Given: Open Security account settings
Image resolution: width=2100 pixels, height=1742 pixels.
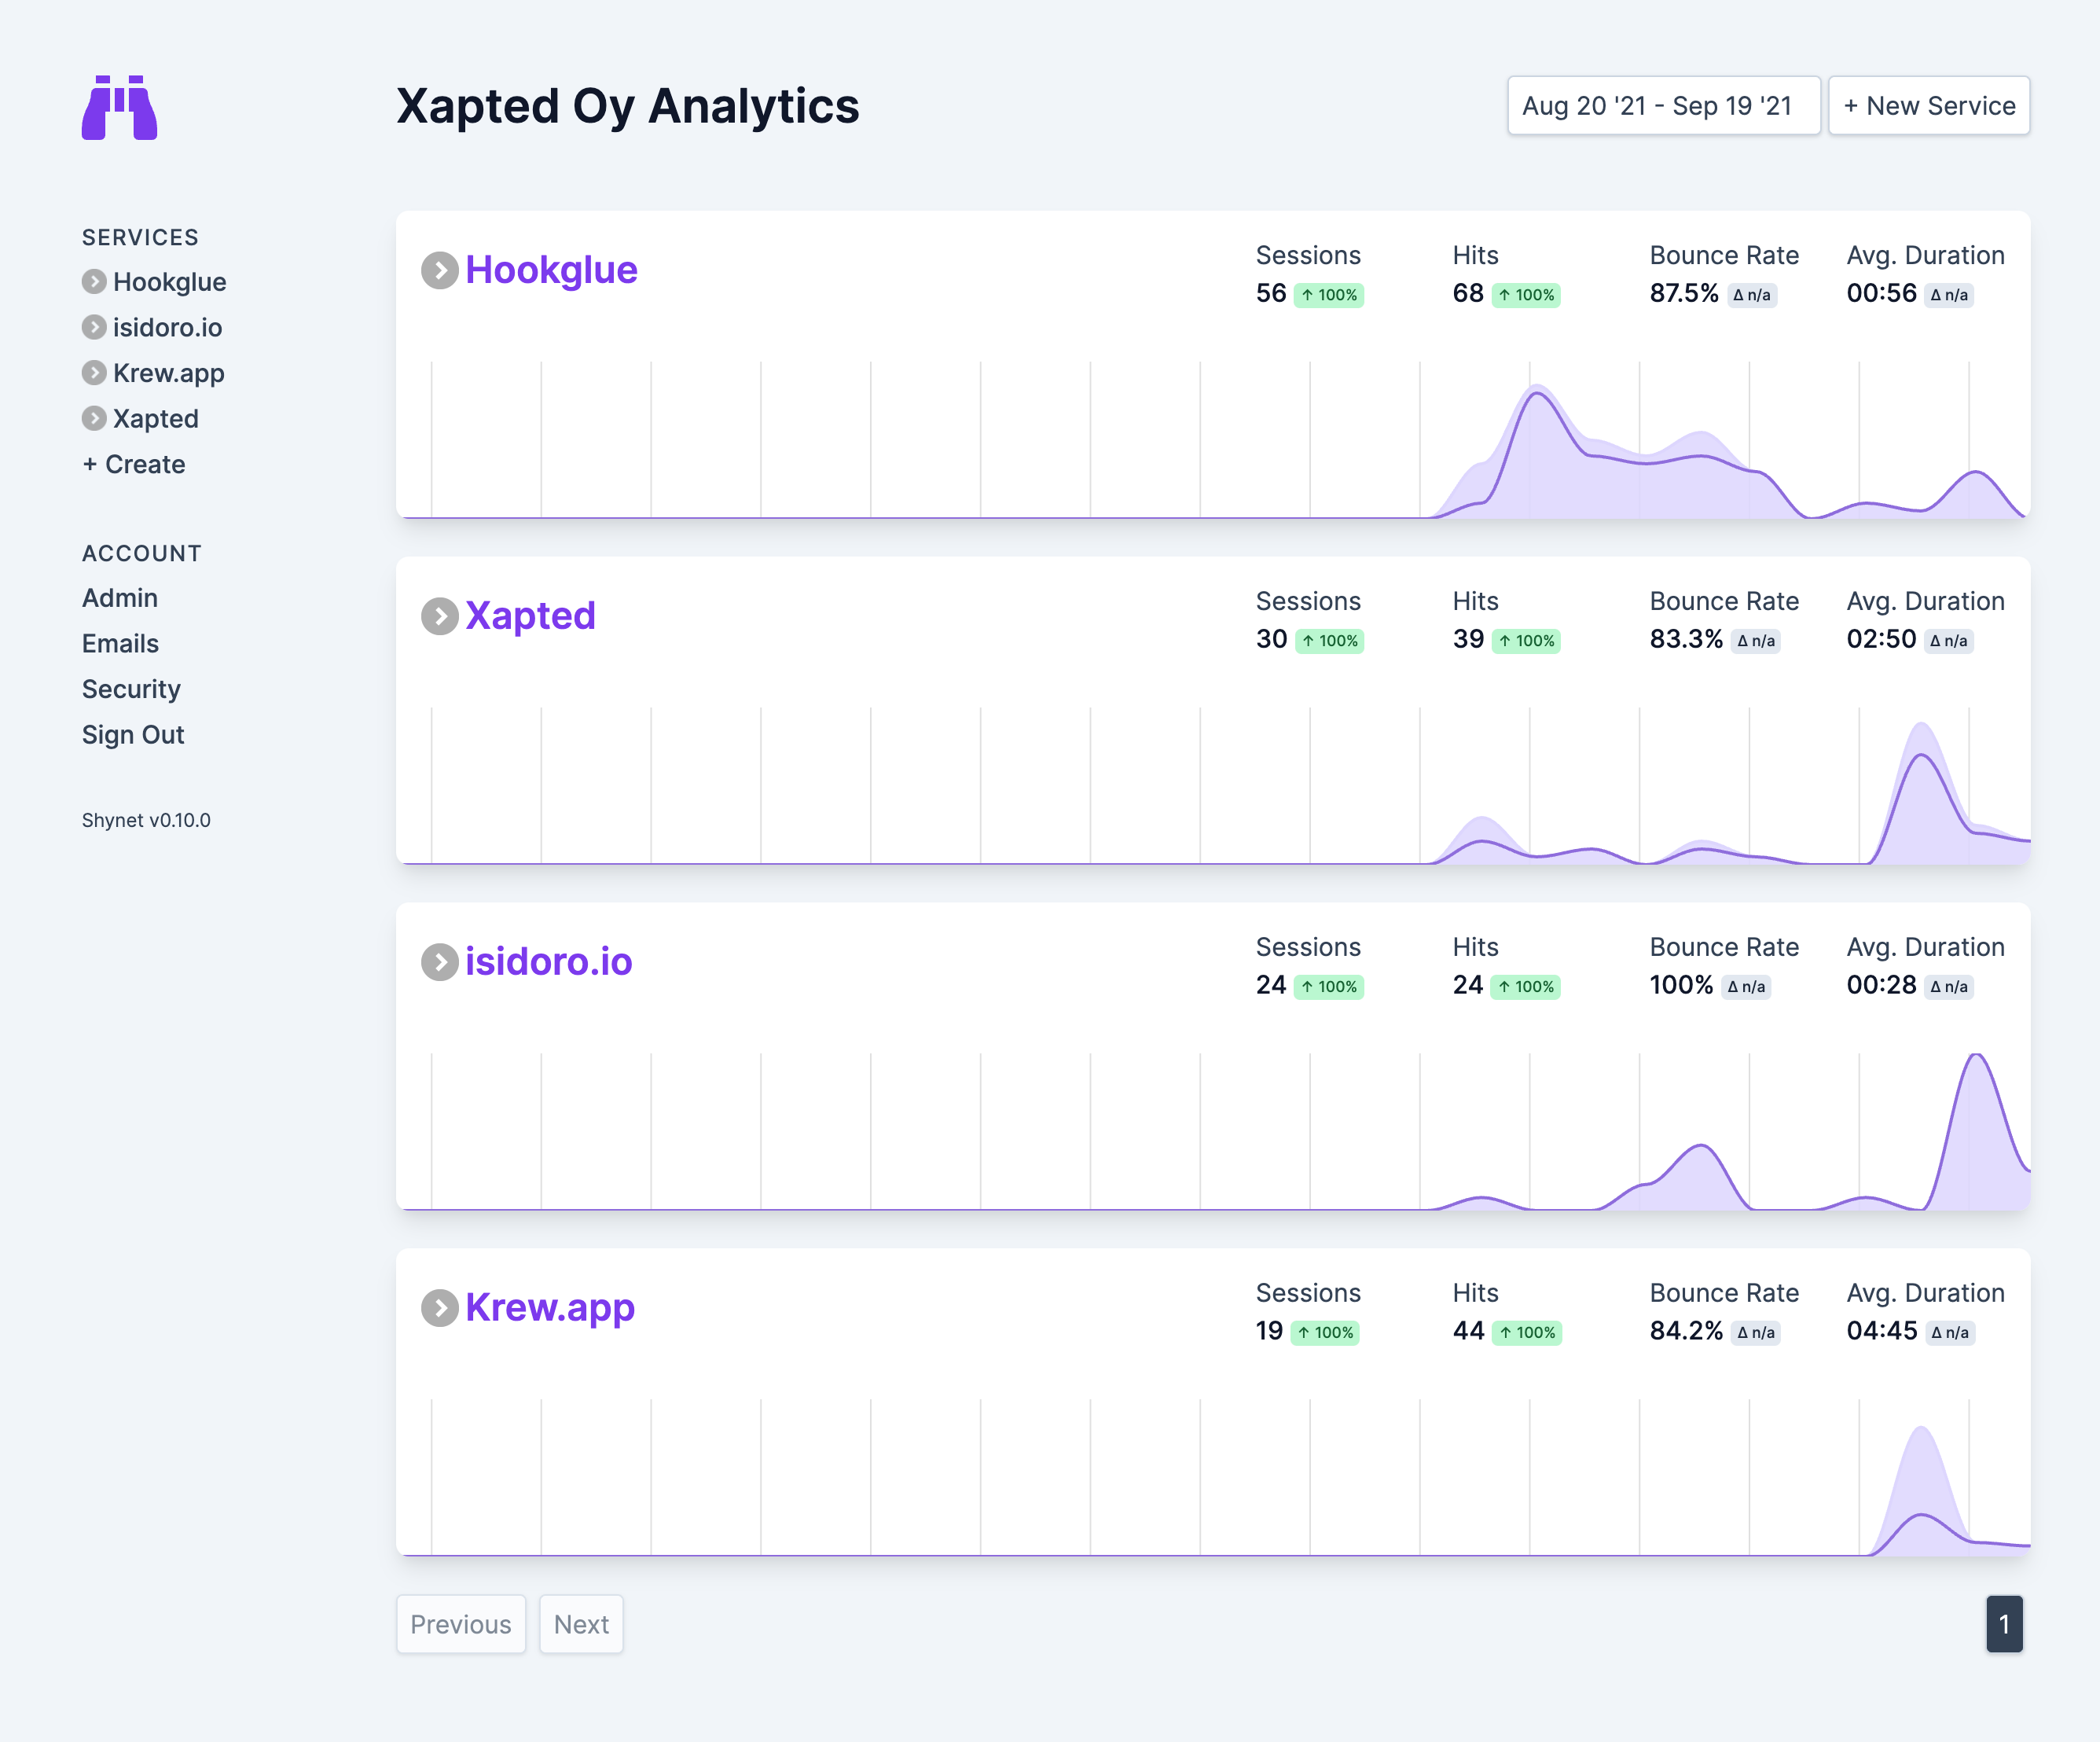Looking at the screenshot, I should 131,689.
